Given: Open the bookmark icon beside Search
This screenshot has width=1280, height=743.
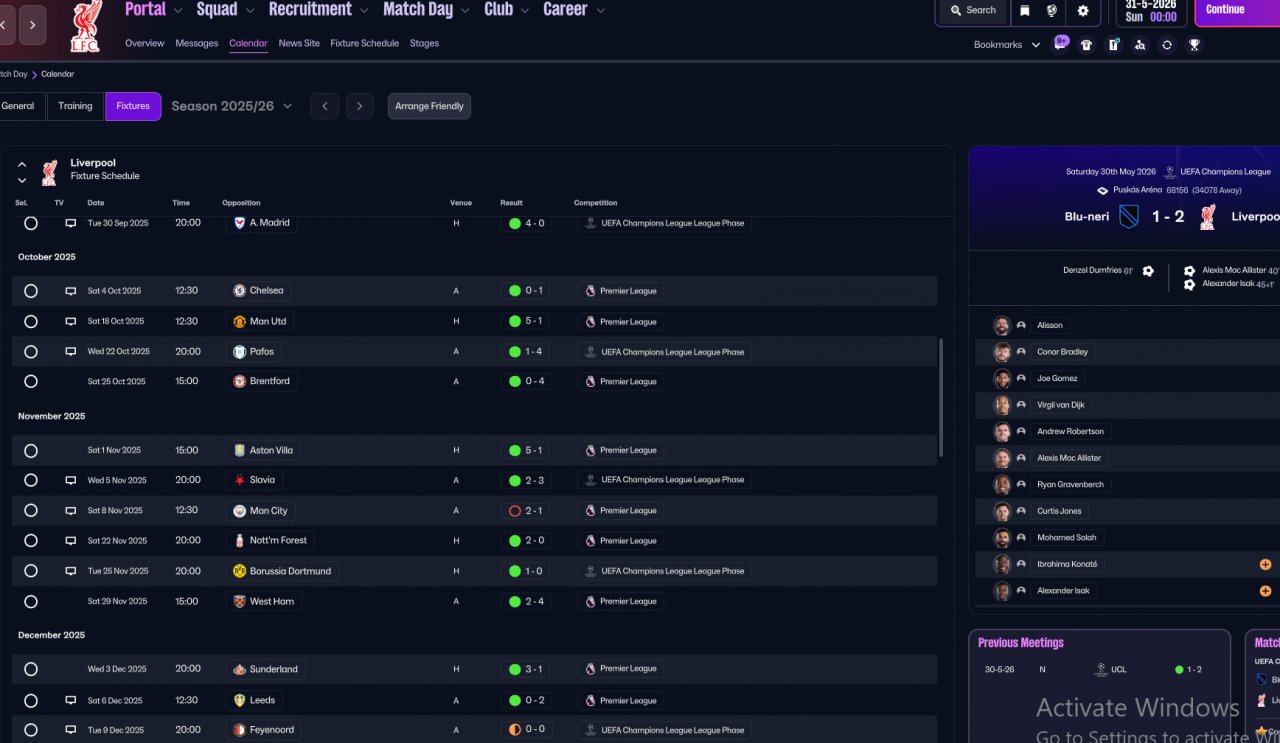Looking at the screenshot, I should 1025,10.
